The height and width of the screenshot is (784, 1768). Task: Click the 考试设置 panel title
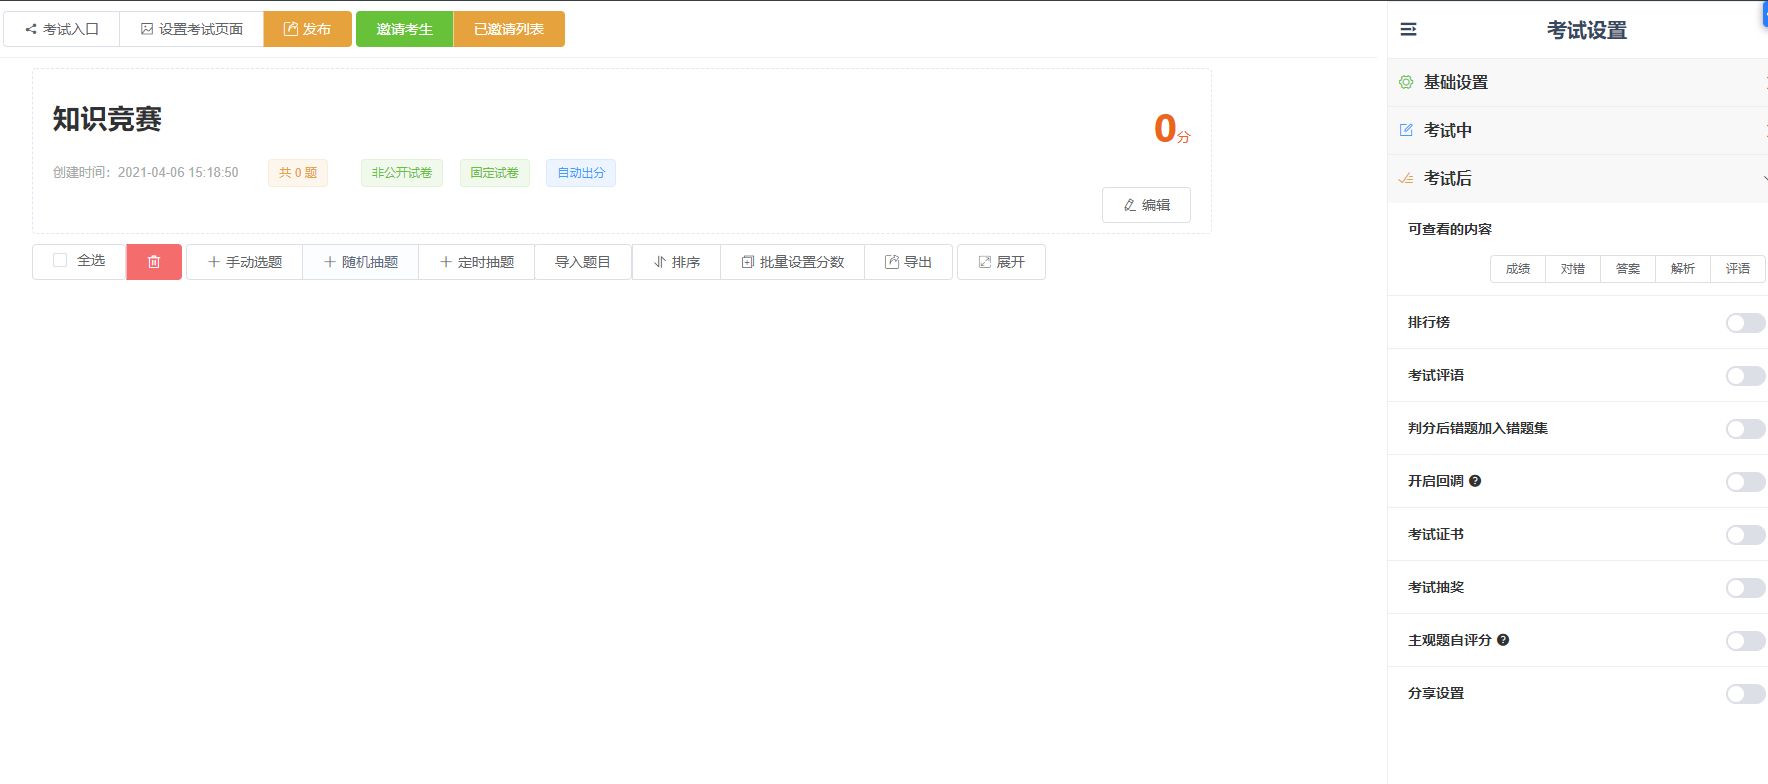click(x=1587, y=30)
